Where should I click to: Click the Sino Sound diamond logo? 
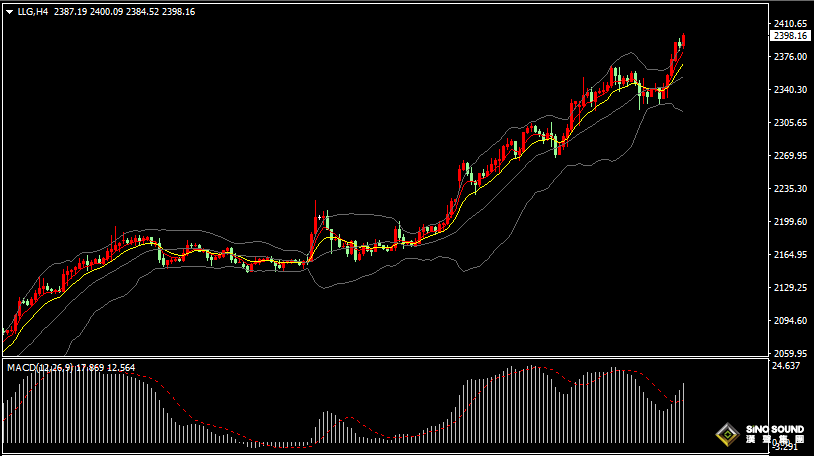(728, 435)
